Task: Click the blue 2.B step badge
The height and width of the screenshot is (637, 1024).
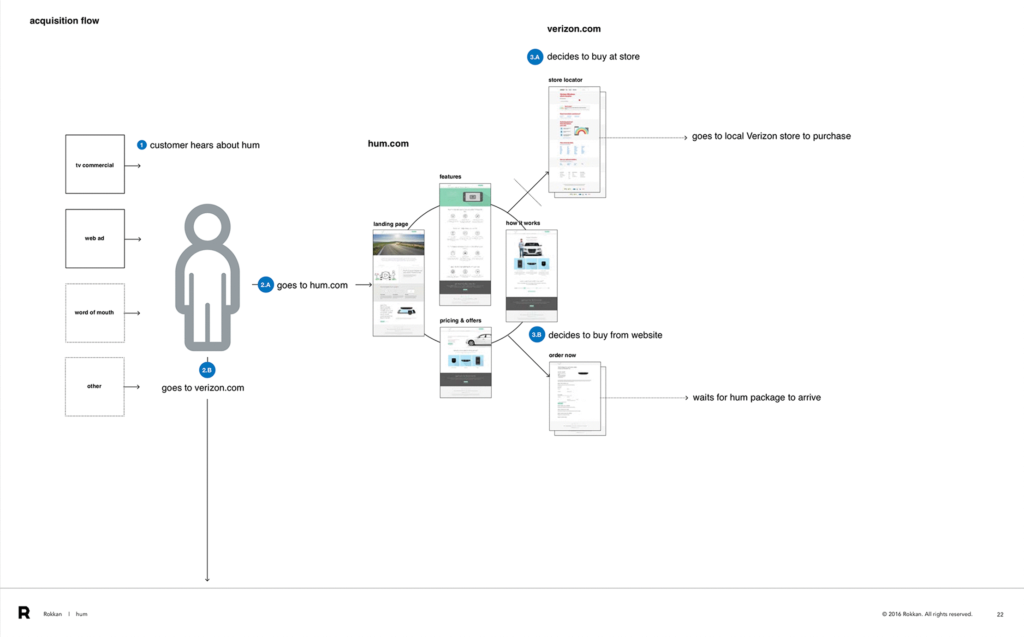Action: point(207,370)
